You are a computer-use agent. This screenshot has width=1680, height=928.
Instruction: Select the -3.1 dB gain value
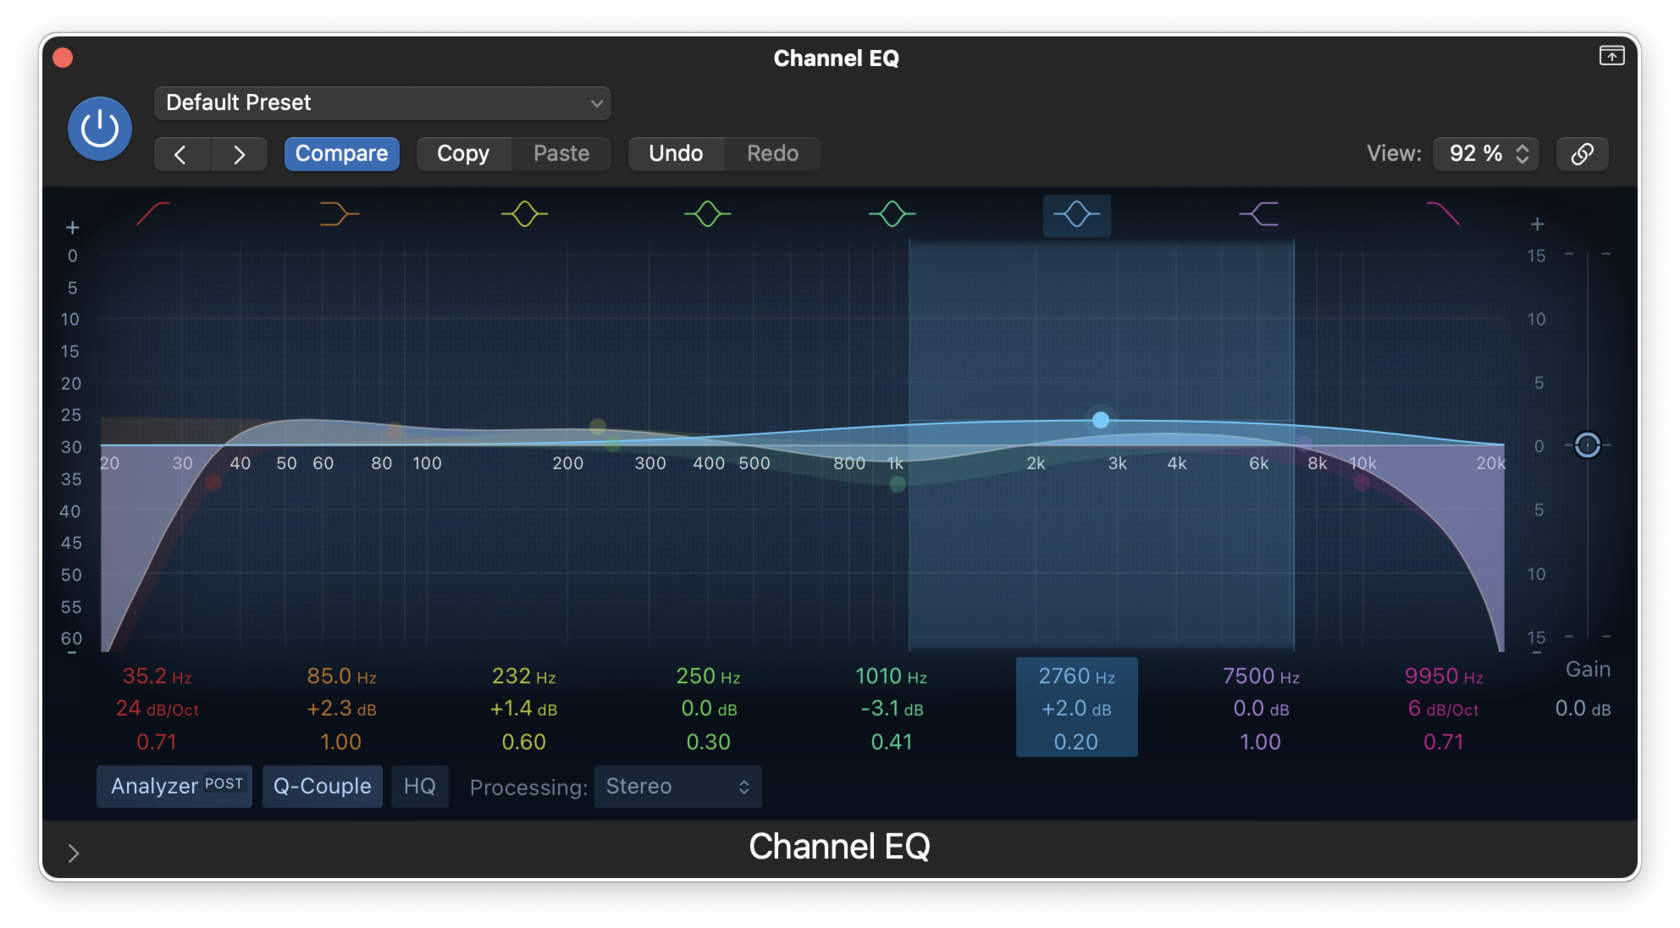[891, 709]
